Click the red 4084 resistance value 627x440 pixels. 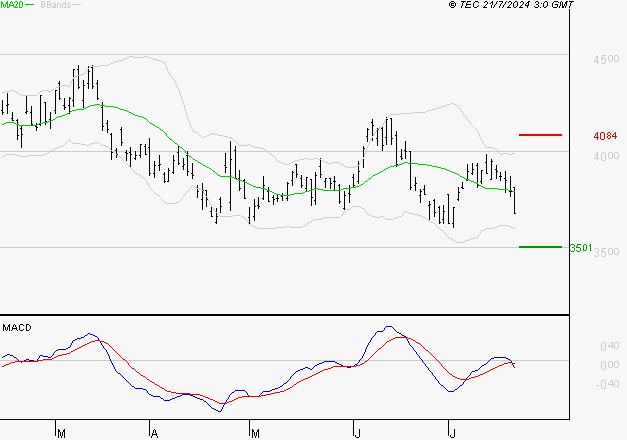[x=605, y=136]
